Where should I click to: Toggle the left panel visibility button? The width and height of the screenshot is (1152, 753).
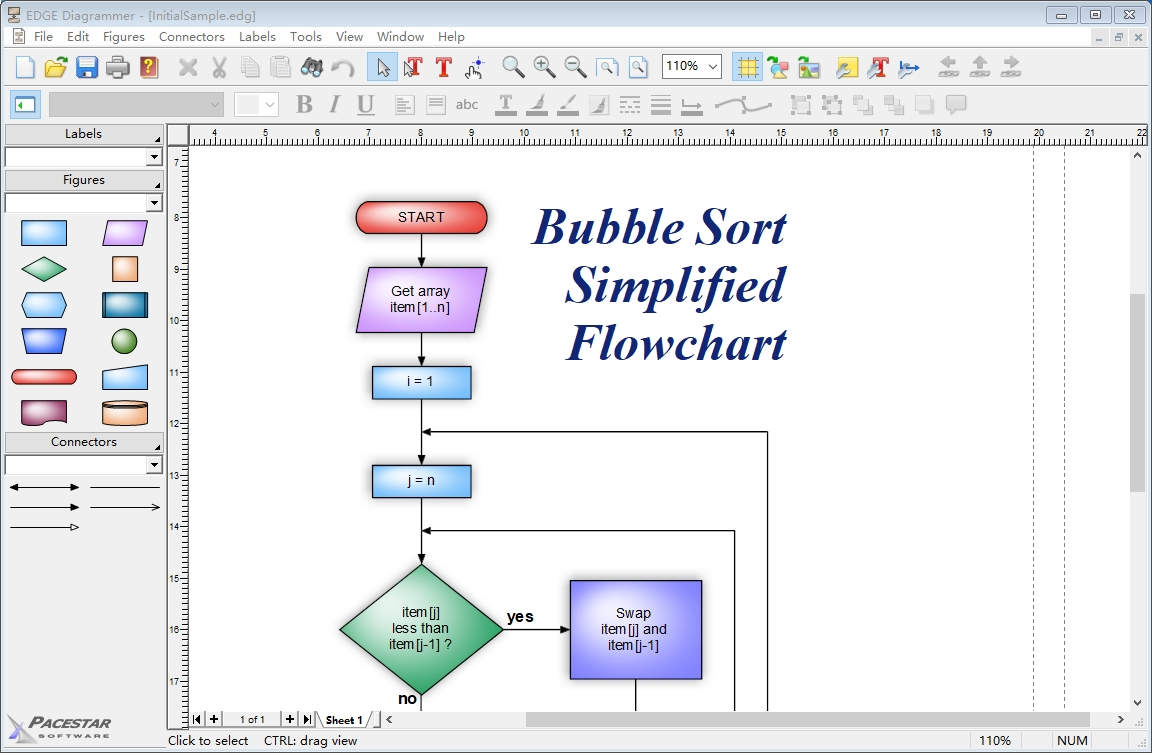pos(25,105)
